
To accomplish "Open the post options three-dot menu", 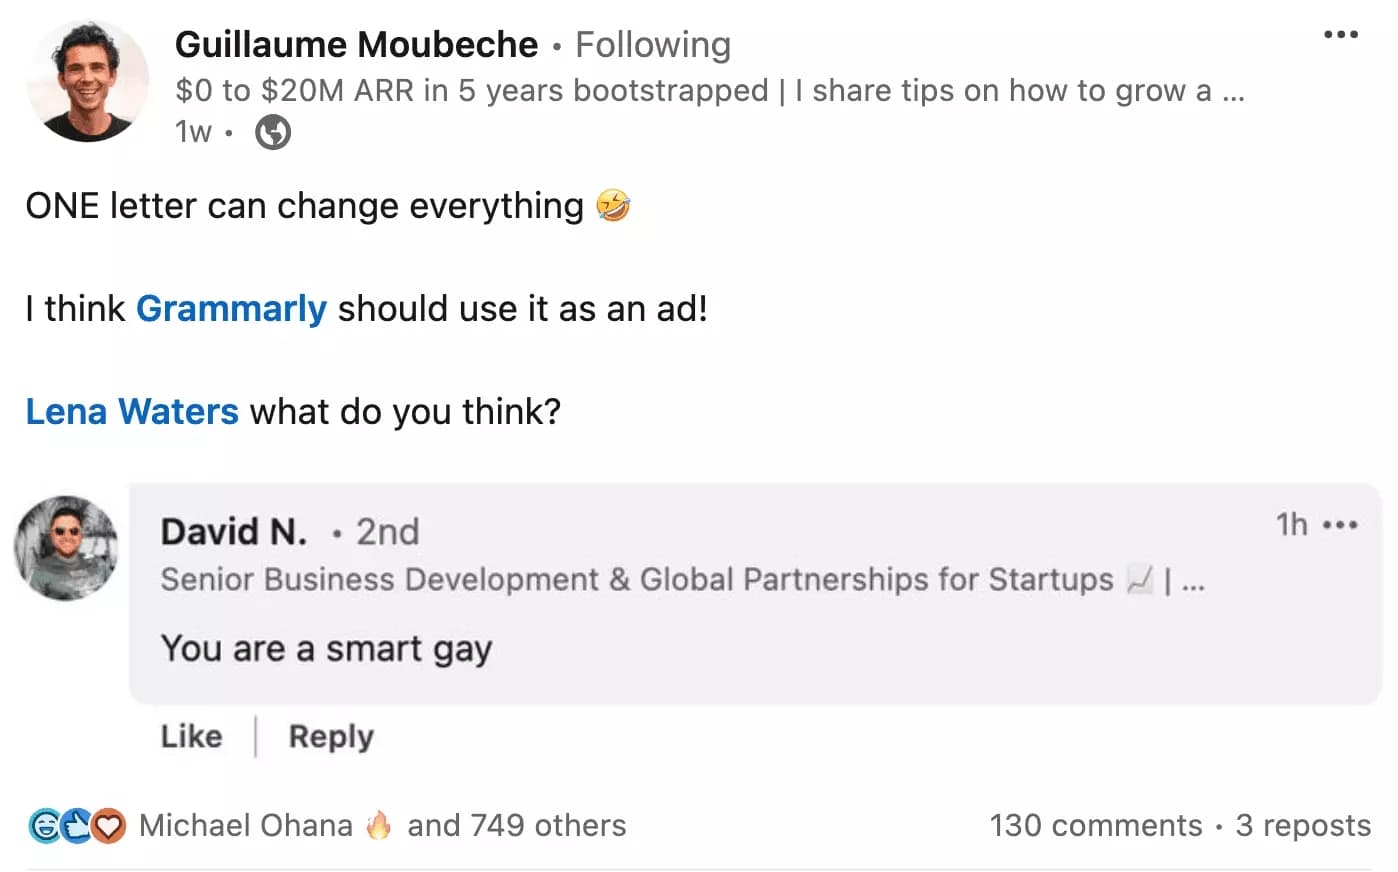I will point(1340,35).
